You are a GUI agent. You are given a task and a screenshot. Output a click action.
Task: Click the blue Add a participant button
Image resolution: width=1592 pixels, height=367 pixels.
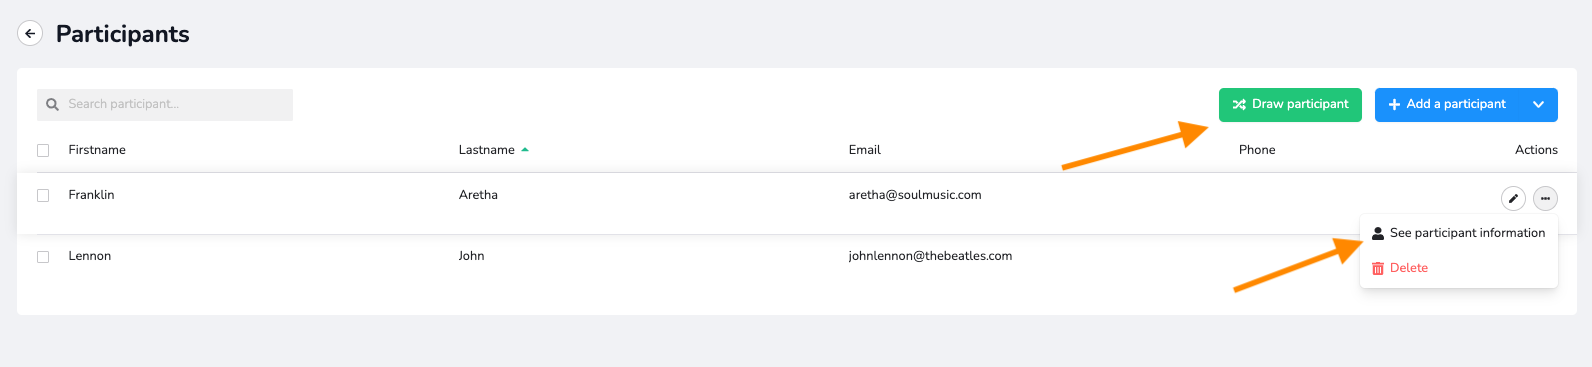[1448, 105]
